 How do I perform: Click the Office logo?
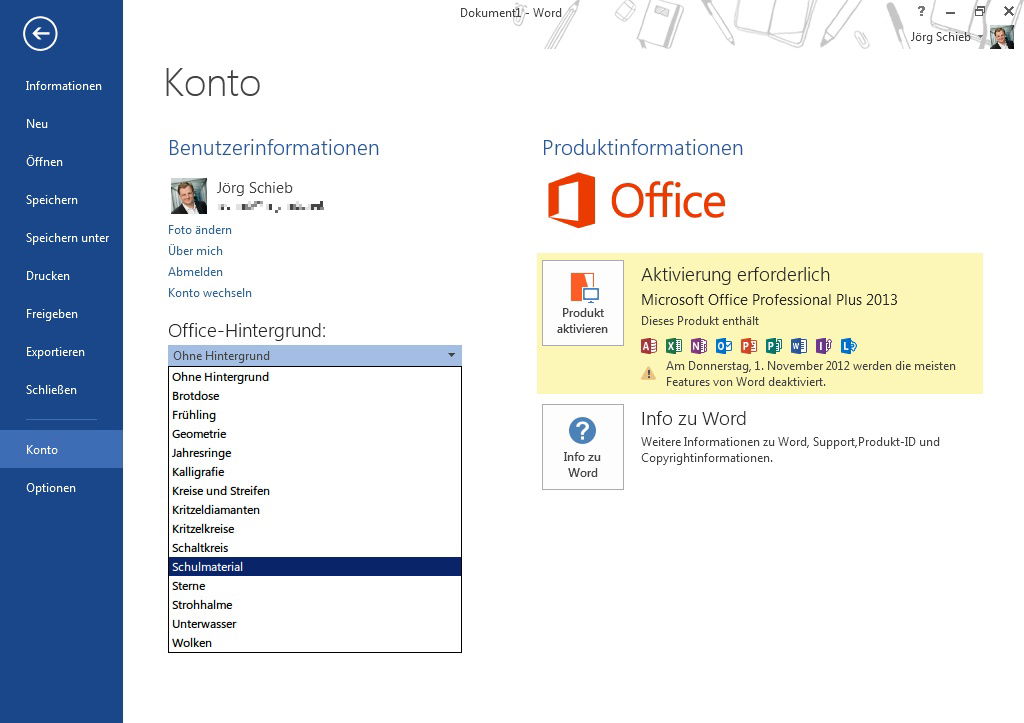(x=637, y=200)
